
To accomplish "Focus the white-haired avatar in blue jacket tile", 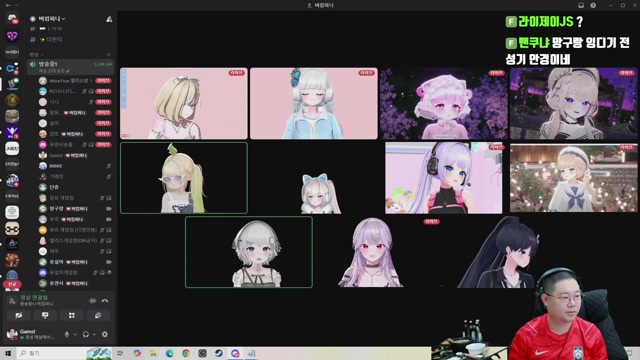I will pos(313,104).
